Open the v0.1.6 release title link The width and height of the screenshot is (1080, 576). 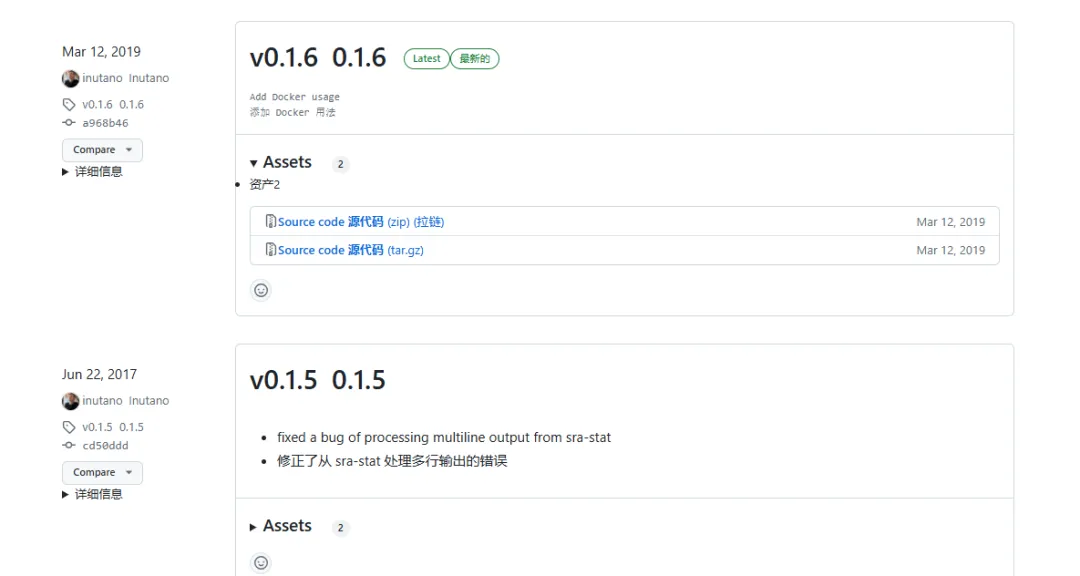tap(318, 57)
